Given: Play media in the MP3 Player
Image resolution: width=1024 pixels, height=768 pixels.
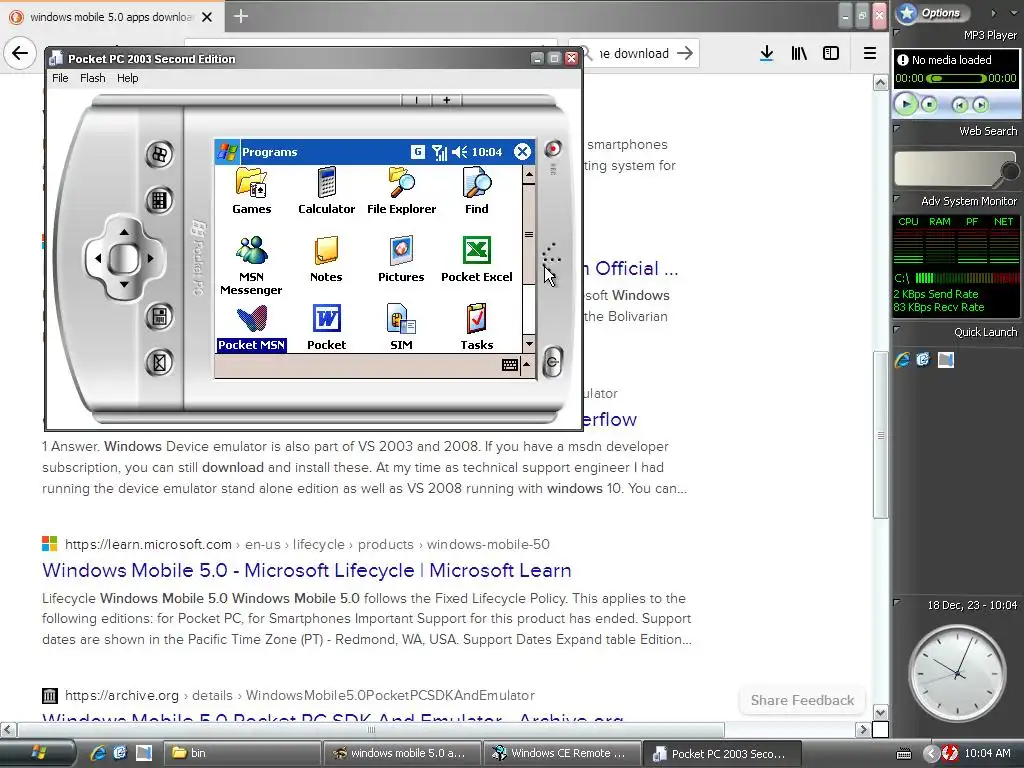Looking at the screenshot, I should point(906,104).
